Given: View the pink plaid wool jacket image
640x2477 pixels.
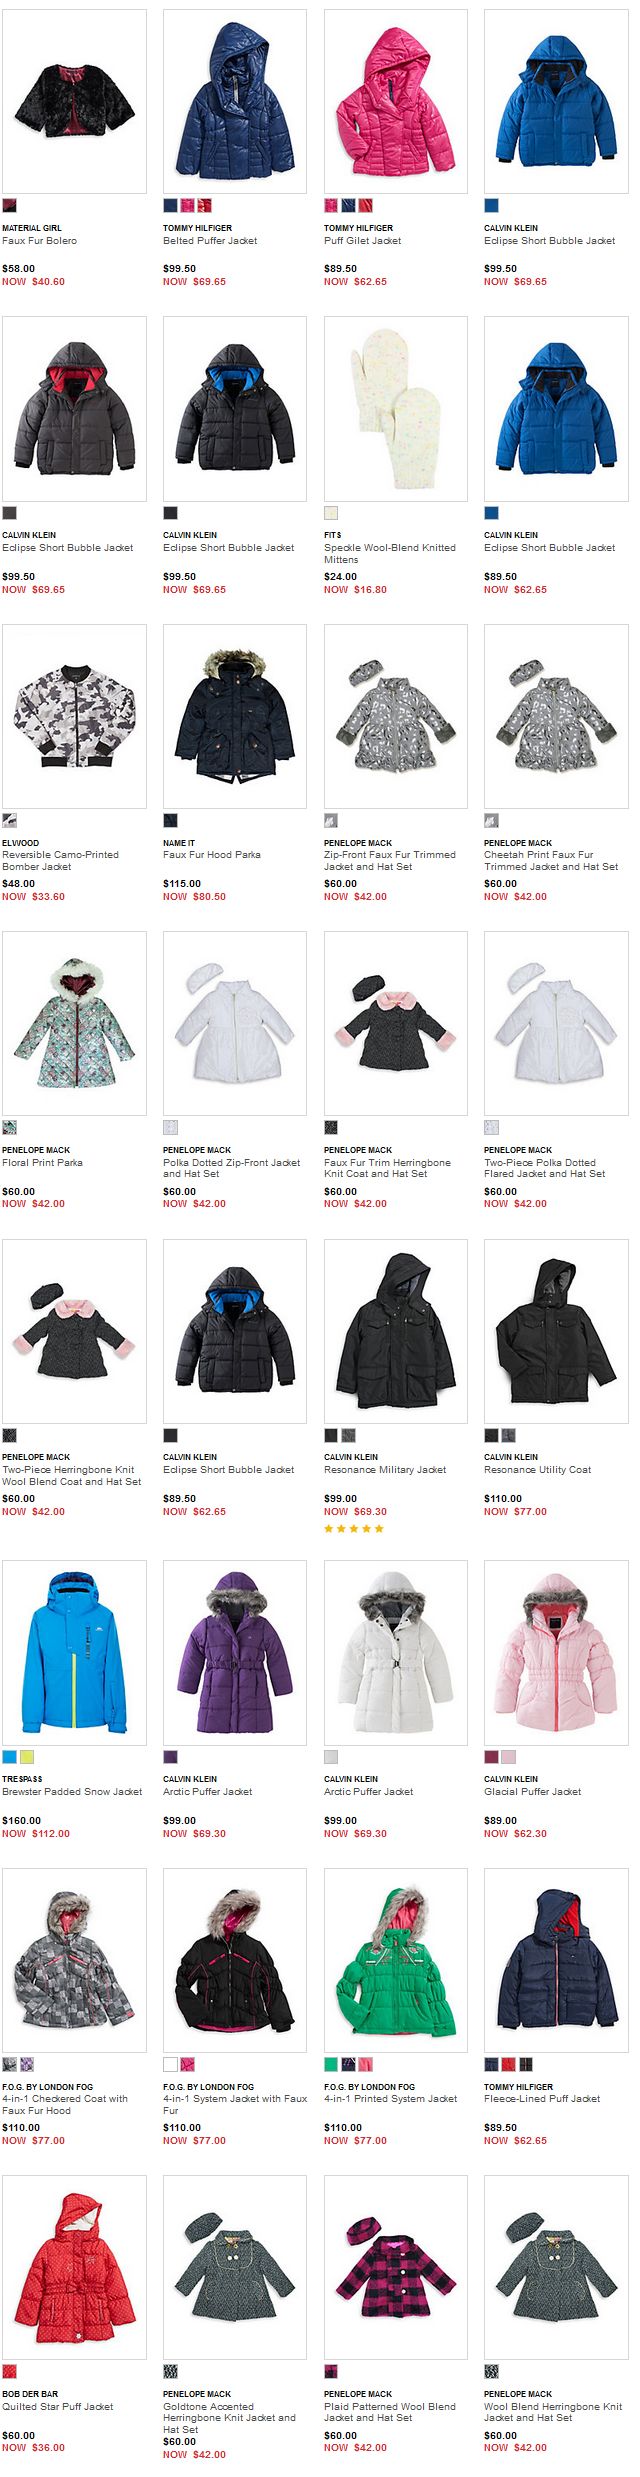Looking at the screenshot, I should [x=395, y=2266].
